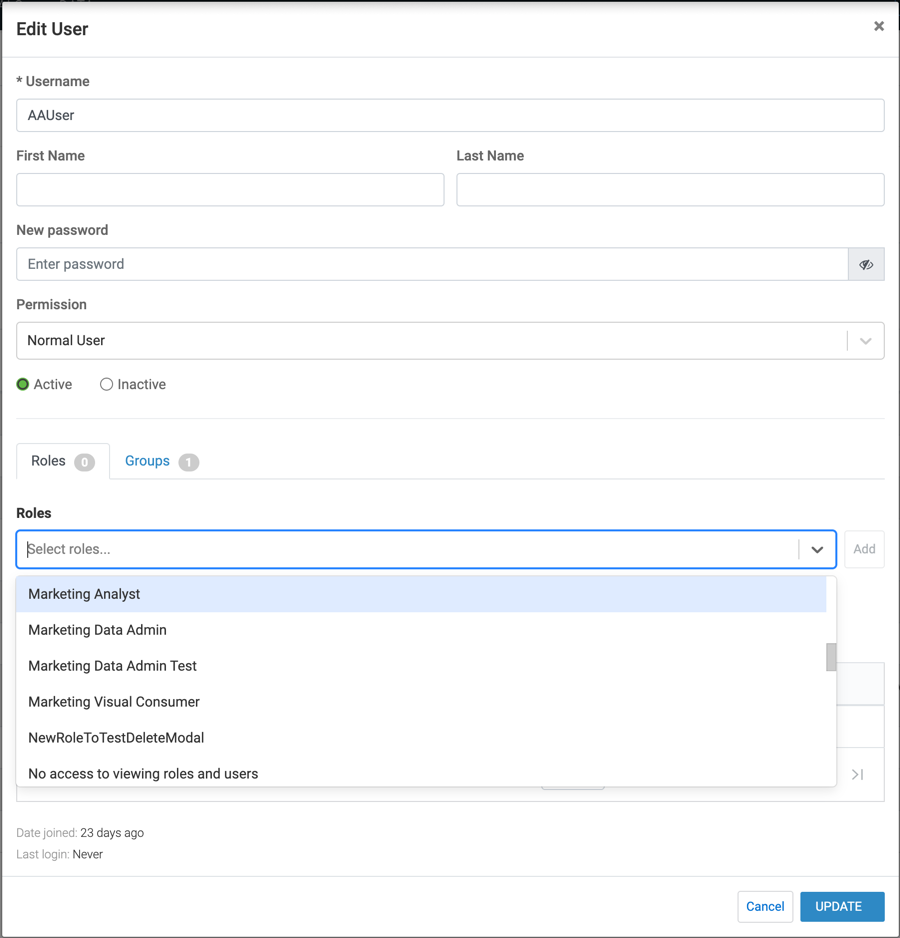Focus the Username input field
The image size is (900, 938).
tap(450, 115)
